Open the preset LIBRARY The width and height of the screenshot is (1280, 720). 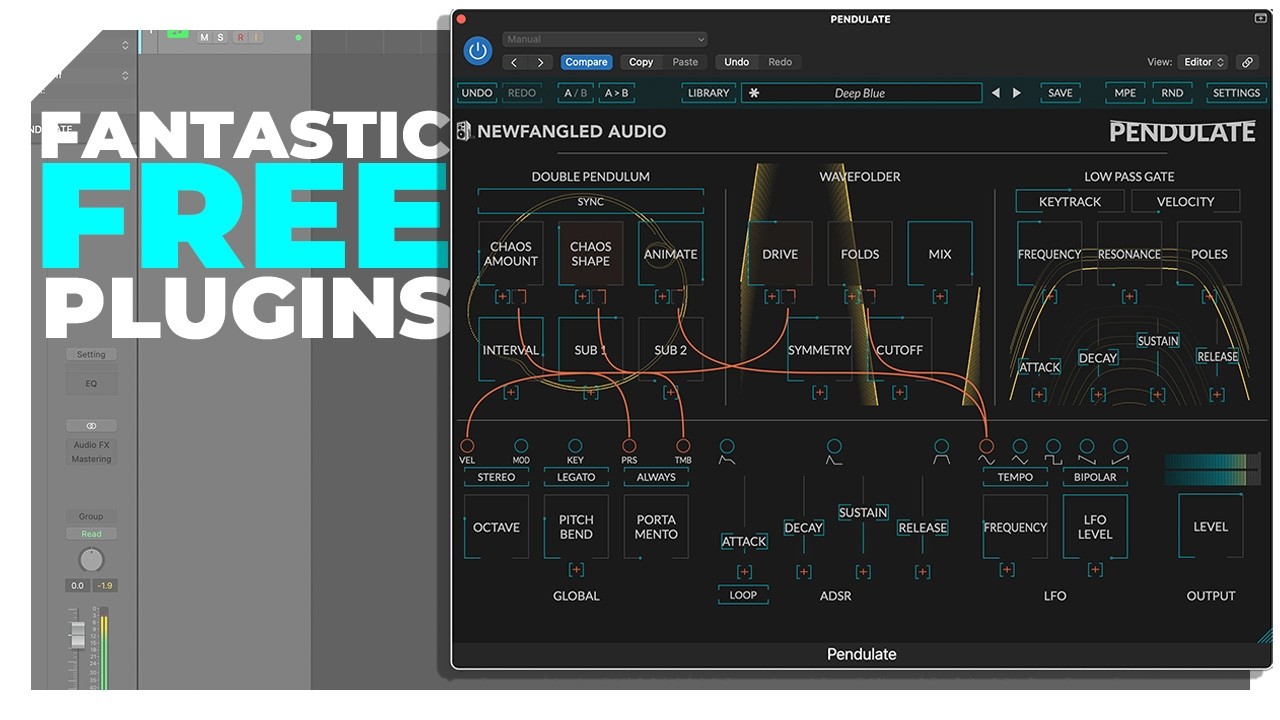[709, 93]
